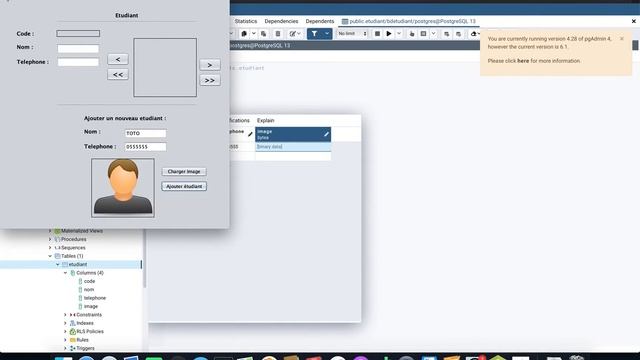Screen dimensions: 640x360
Task: Switch to the Dependencies tab
Action: [x=281, y=21]
